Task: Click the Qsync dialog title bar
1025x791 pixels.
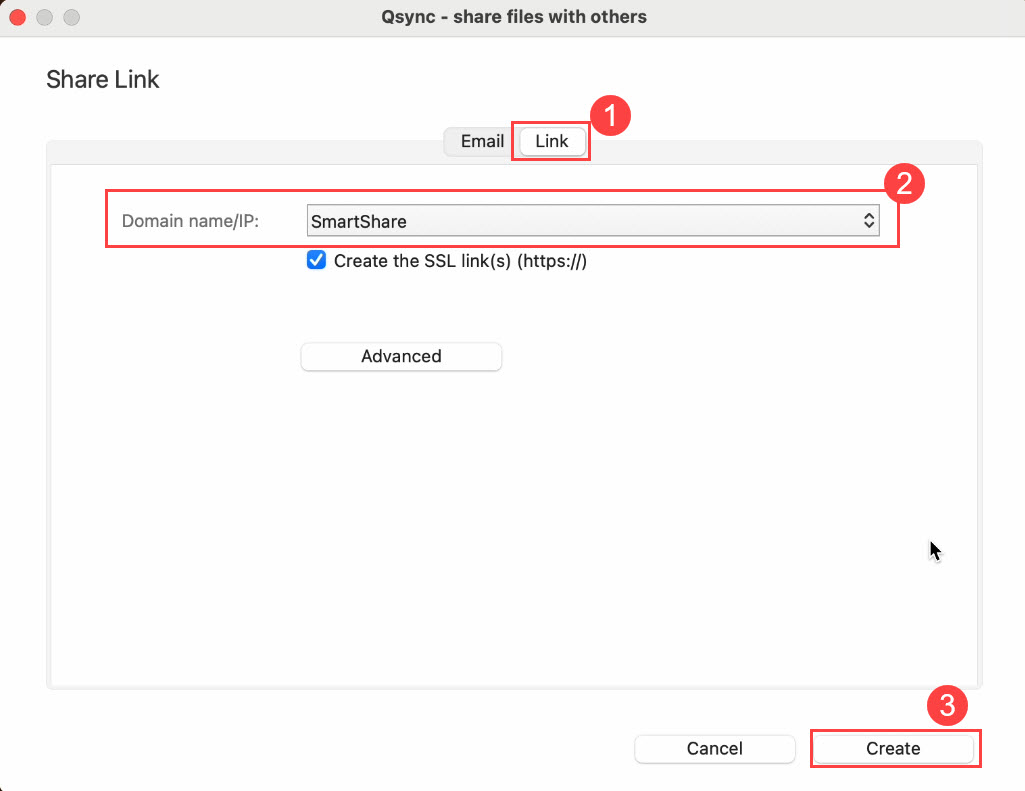Action: point(512,17)
